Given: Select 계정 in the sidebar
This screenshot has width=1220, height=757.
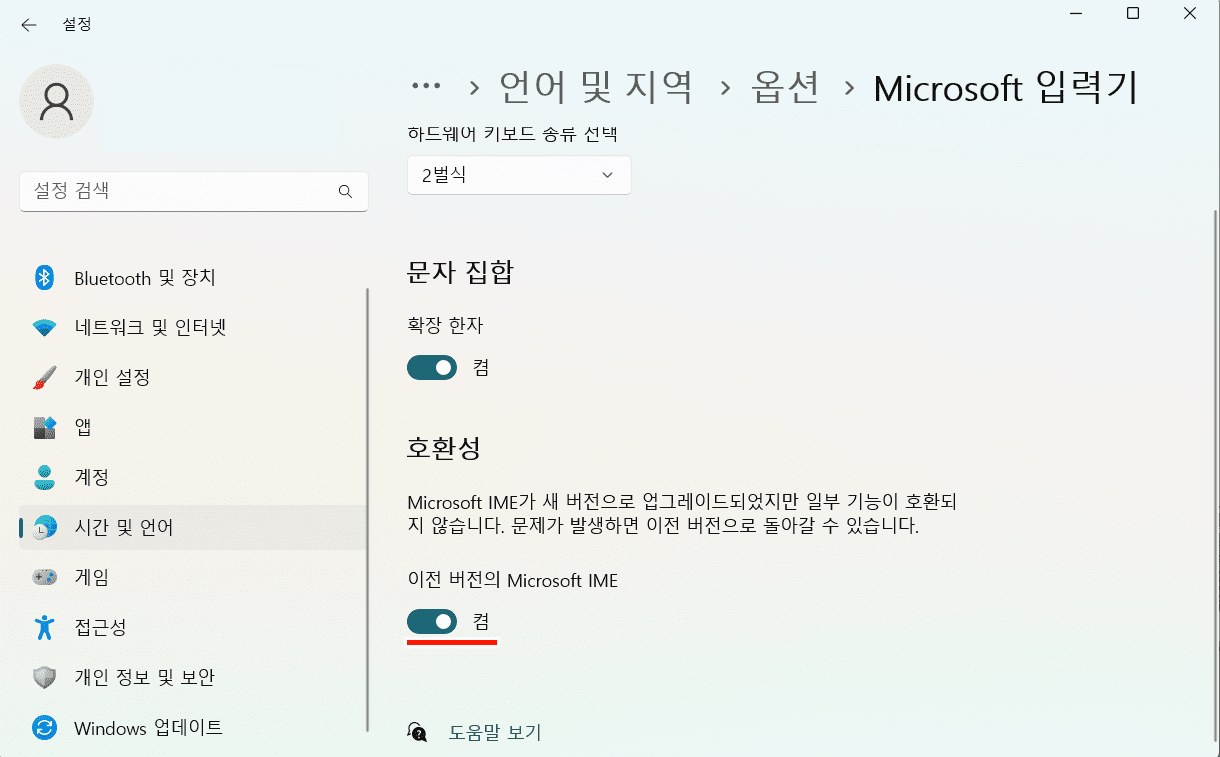Looking at the screenshot, I should (193, 478).
